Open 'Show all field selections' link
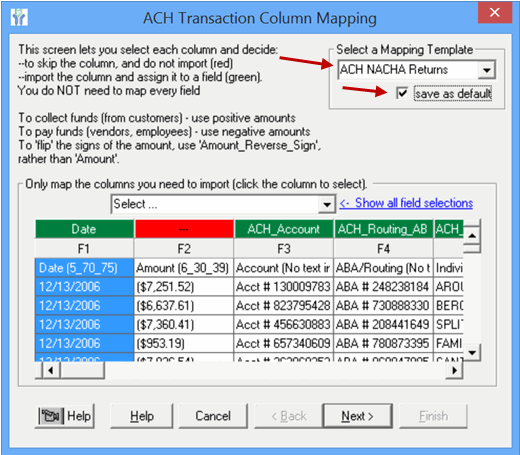Screen dimensions: 520x455 coord(406,203)
